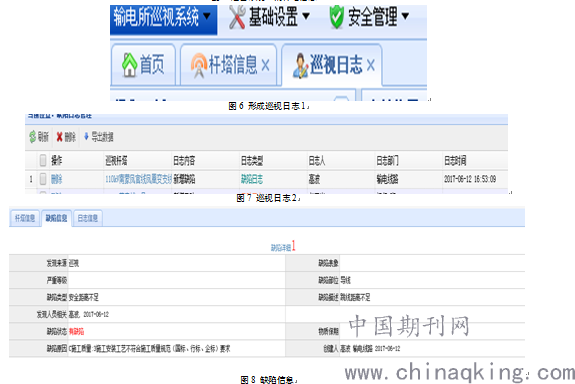Switch to the 日志信息 tab
This screenshot has height=384, width=575.
88,219
